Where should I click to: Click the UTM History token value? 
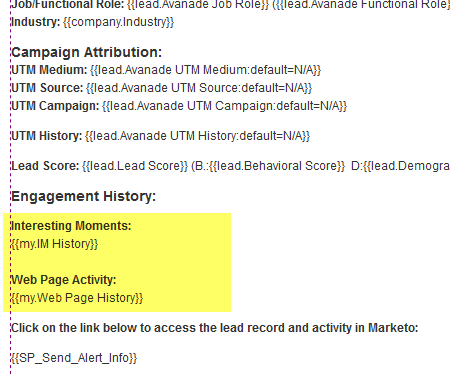[197, 136]
